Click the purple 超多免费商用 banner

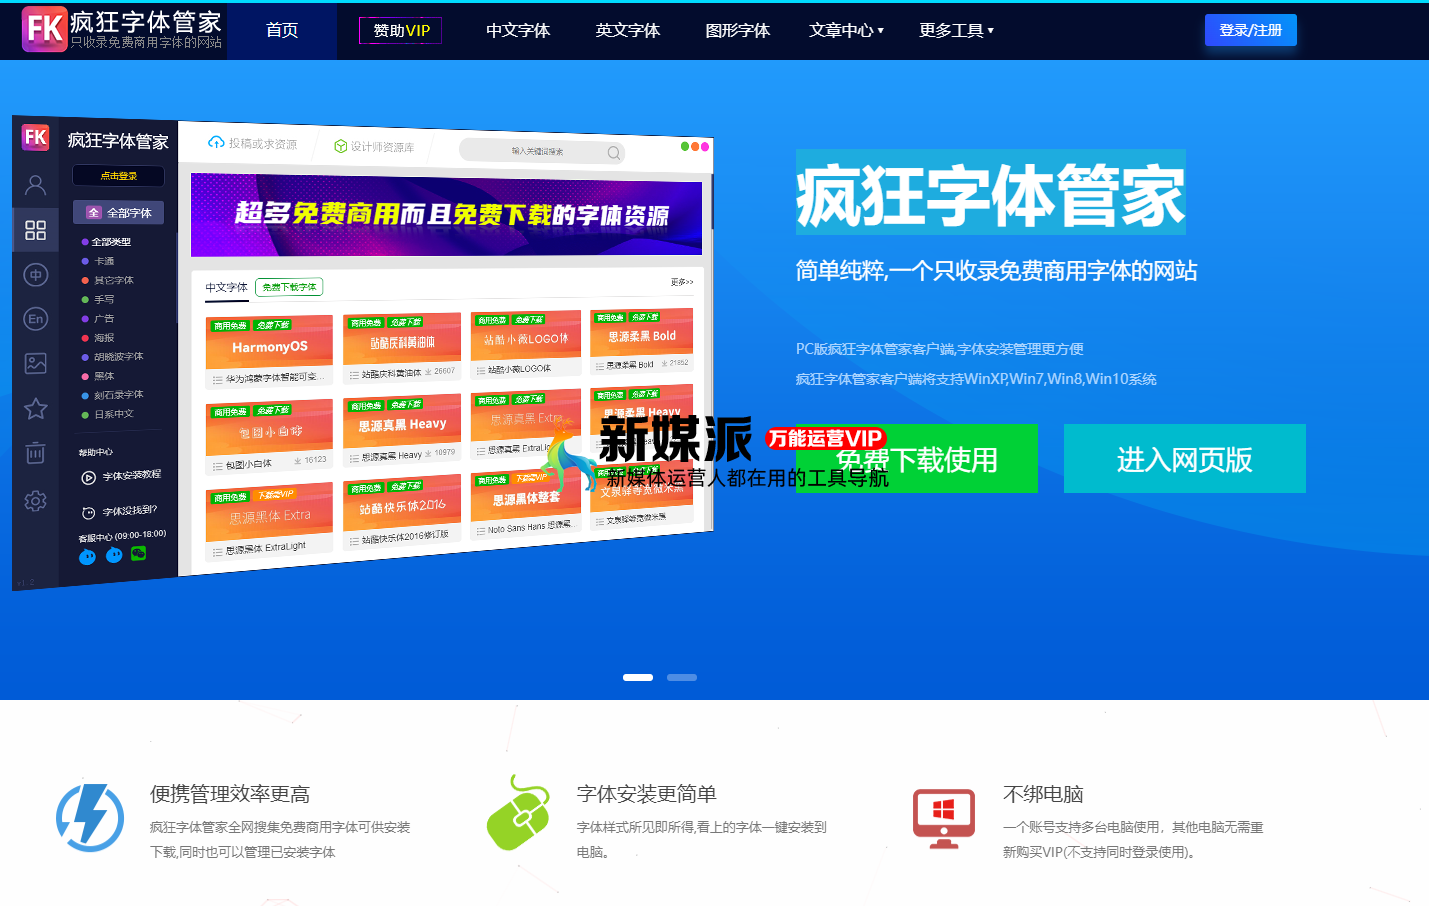(446, 215)
